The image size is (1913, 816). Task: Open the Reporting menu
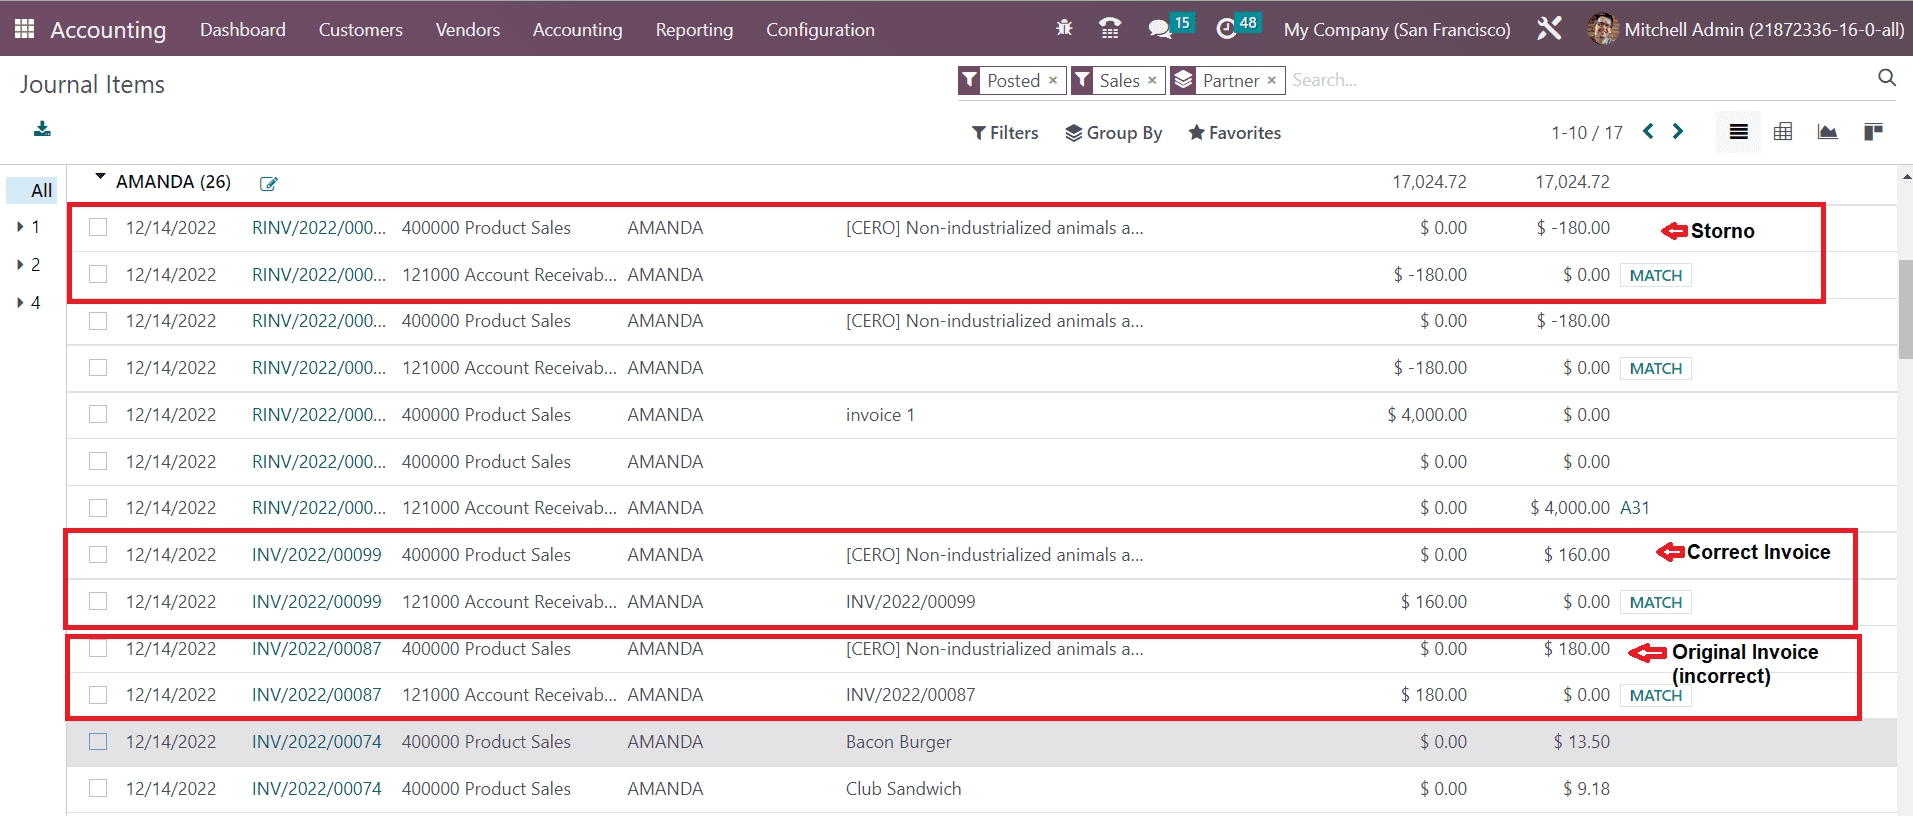[x=694, y=30]
